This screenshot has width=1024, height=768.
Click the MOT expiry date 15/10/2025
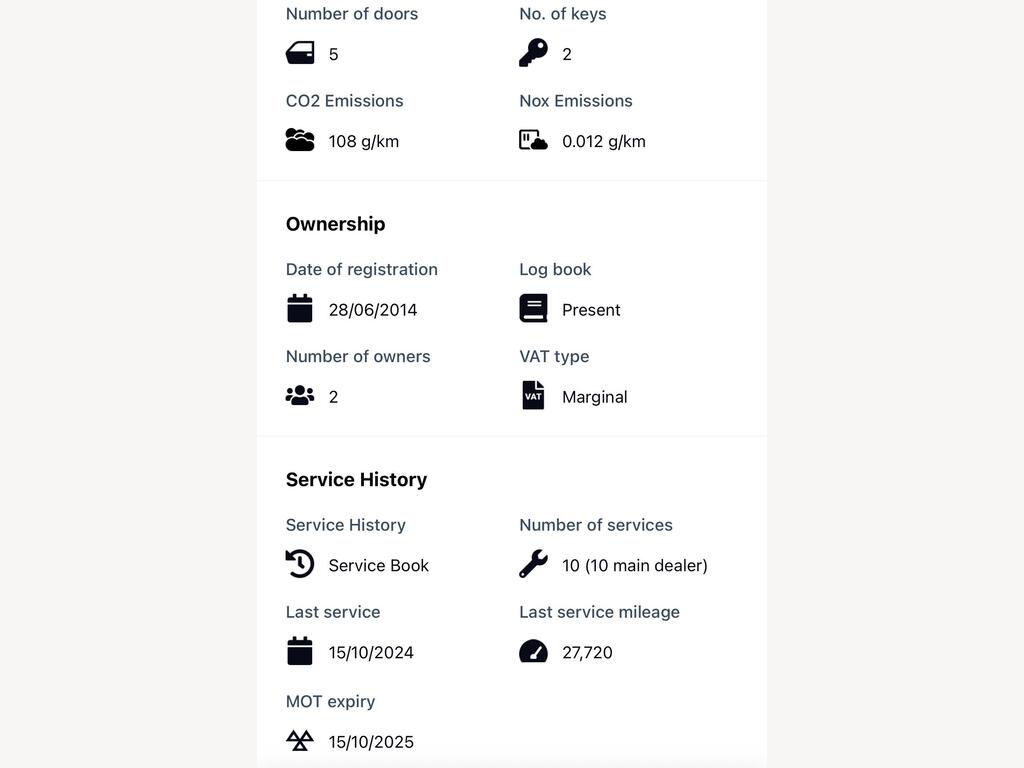371,742
